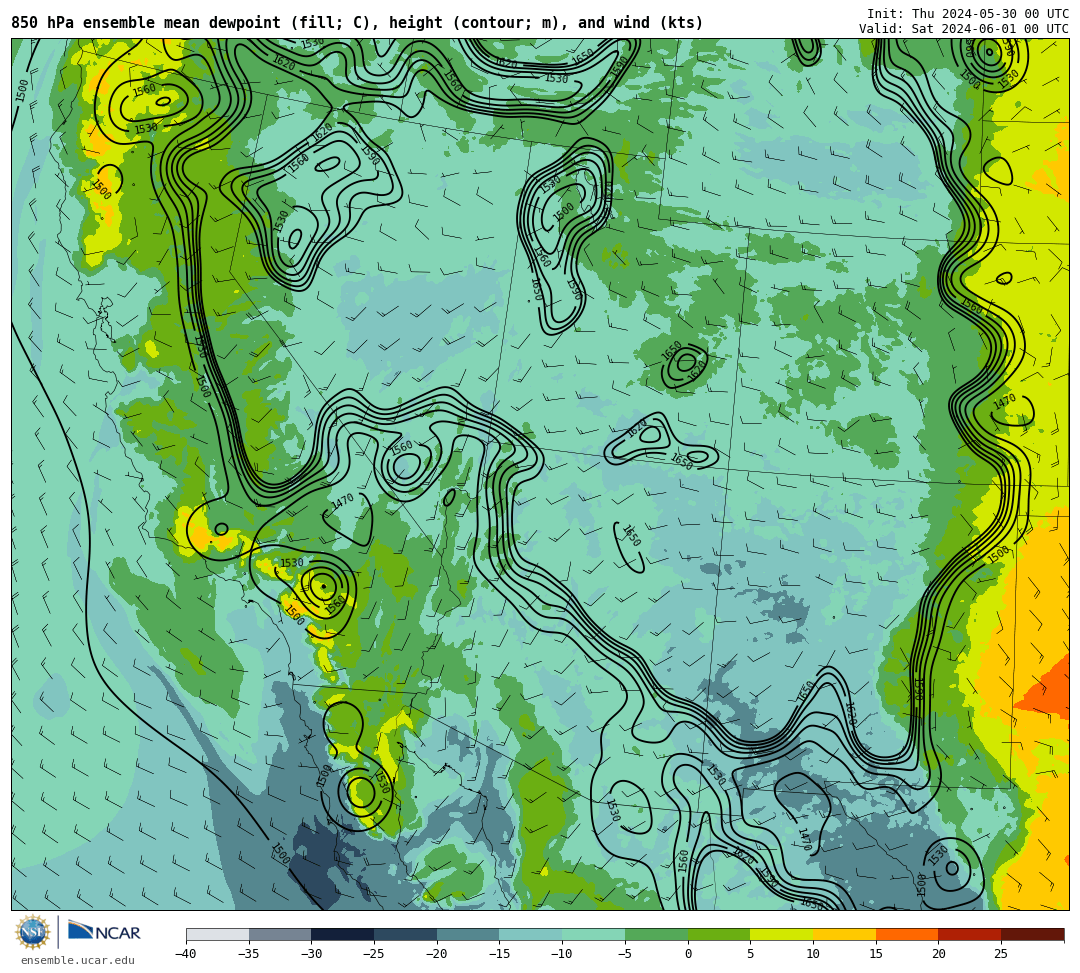The height and width of the screenshot is (973, 1080).
Task: Click the dark blue -30 to -25 colorbar segment
Action: point(342,934)
